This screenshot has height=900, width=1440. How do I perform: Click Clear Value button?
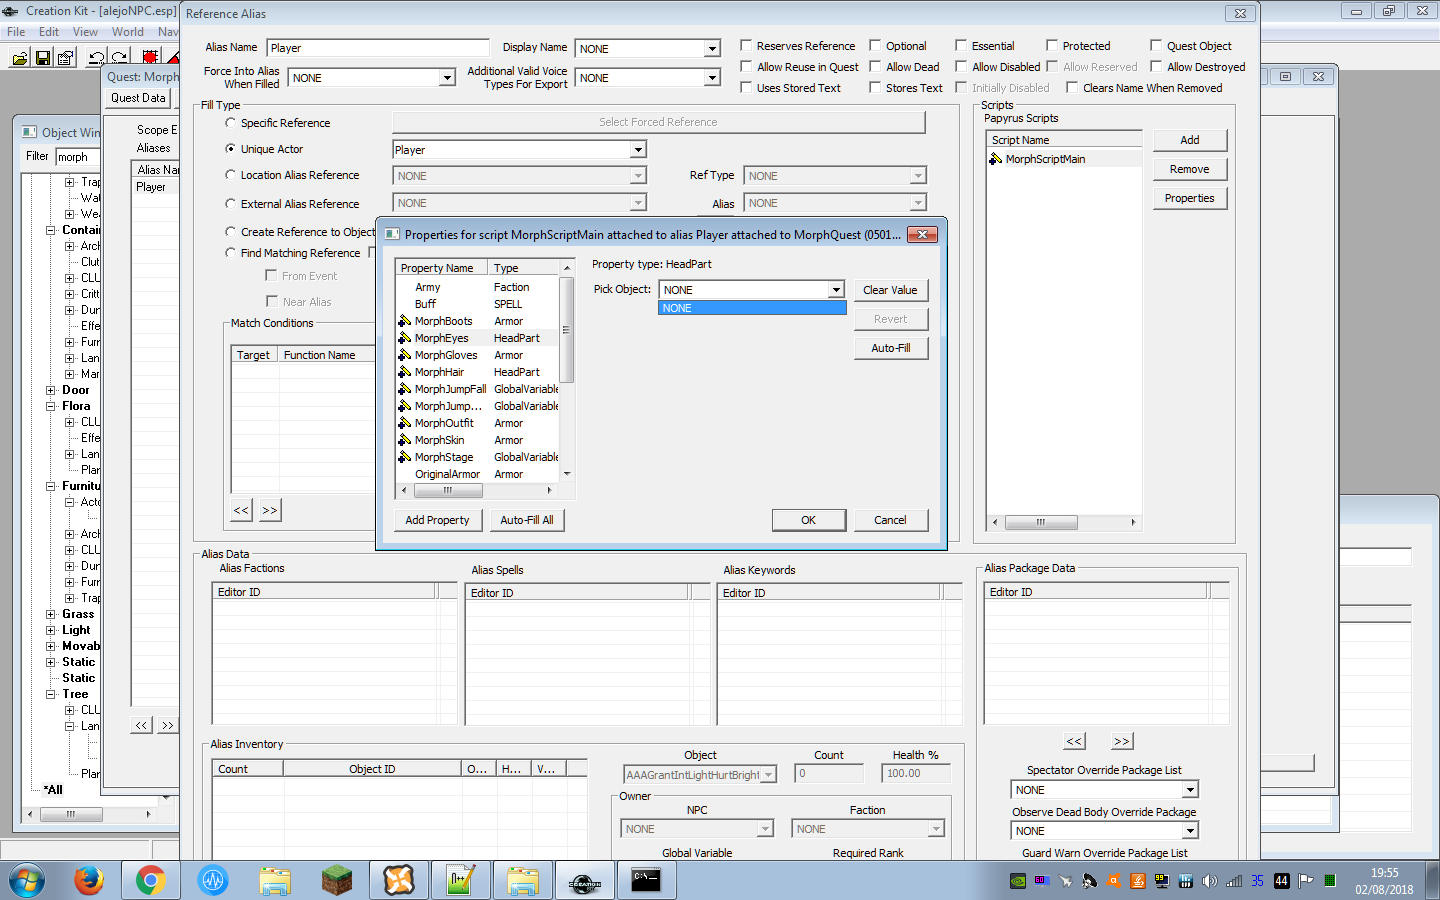coord(890,290)
